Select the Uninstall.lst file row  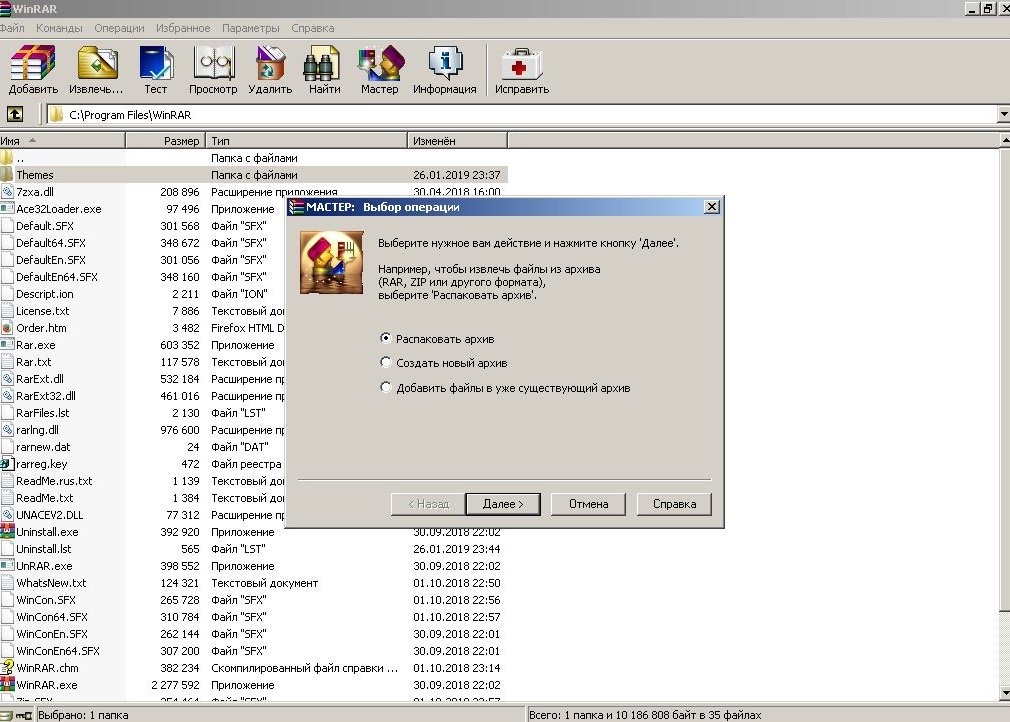click(254, 549)
